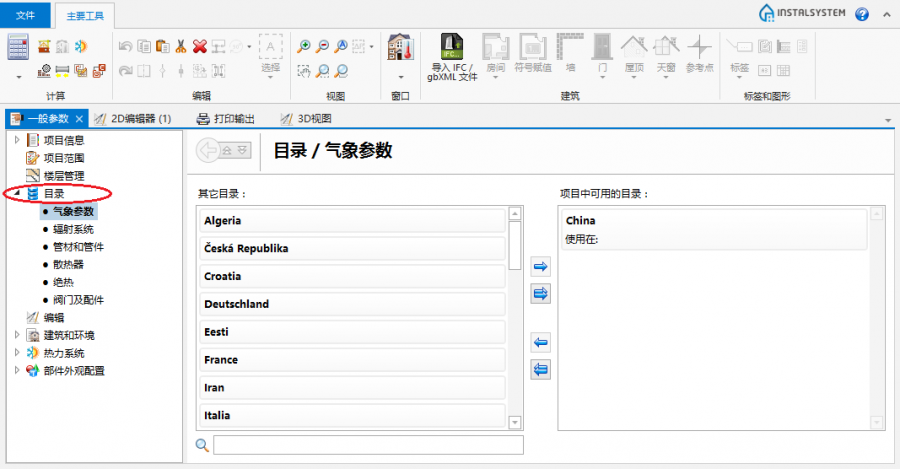
Task: Click the red X delete icon
Action: click(200, 46)
